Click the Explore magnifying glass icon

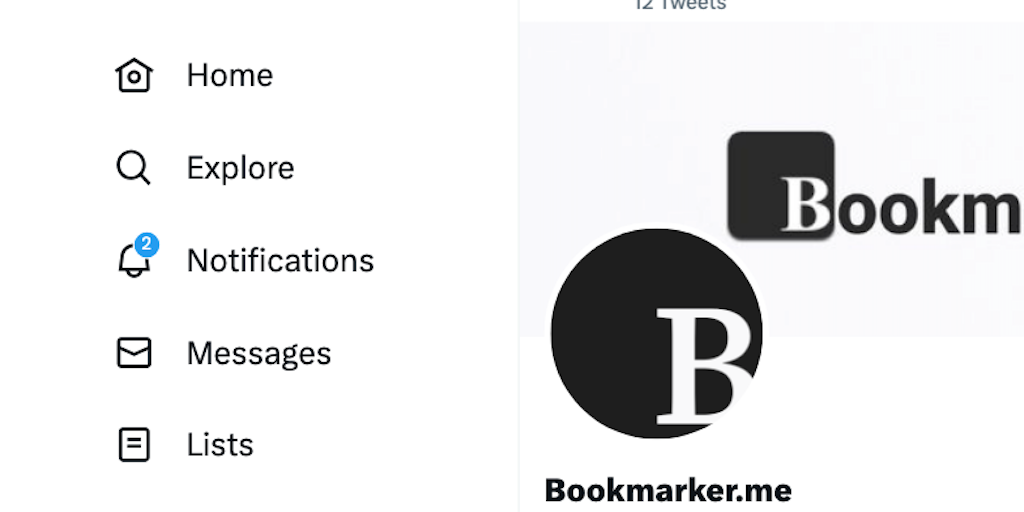[133, 168]
